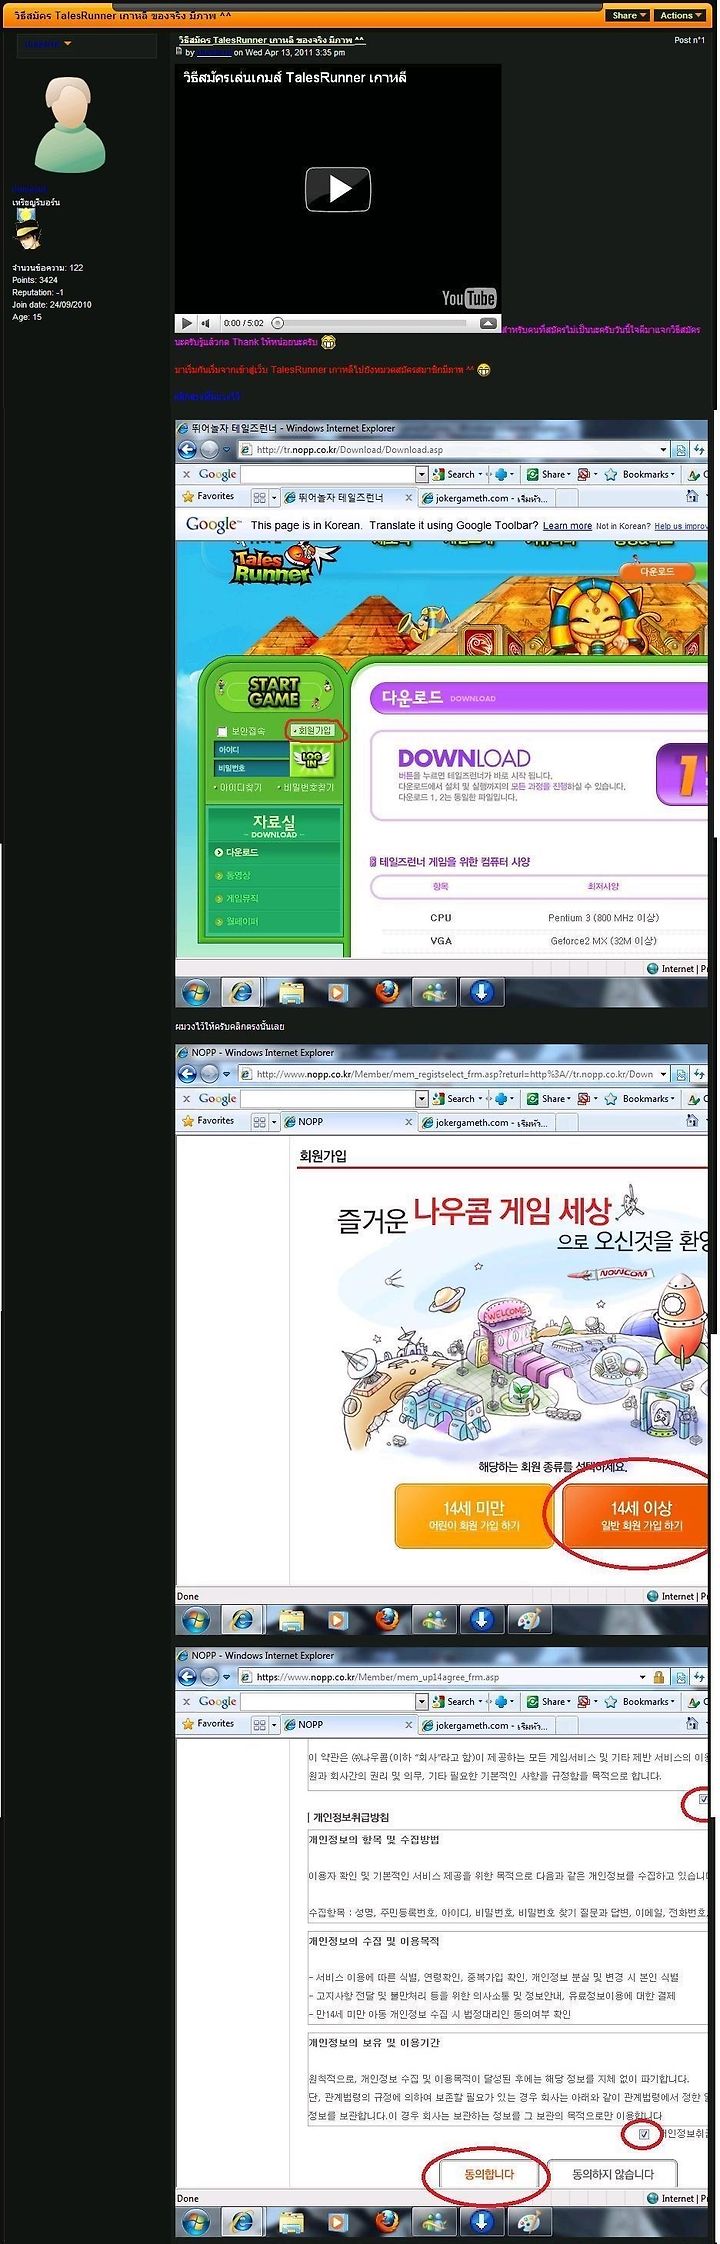Open the Actions dropdown in forum header
The image size is (720, 2244).
click(x=680, y=15)
